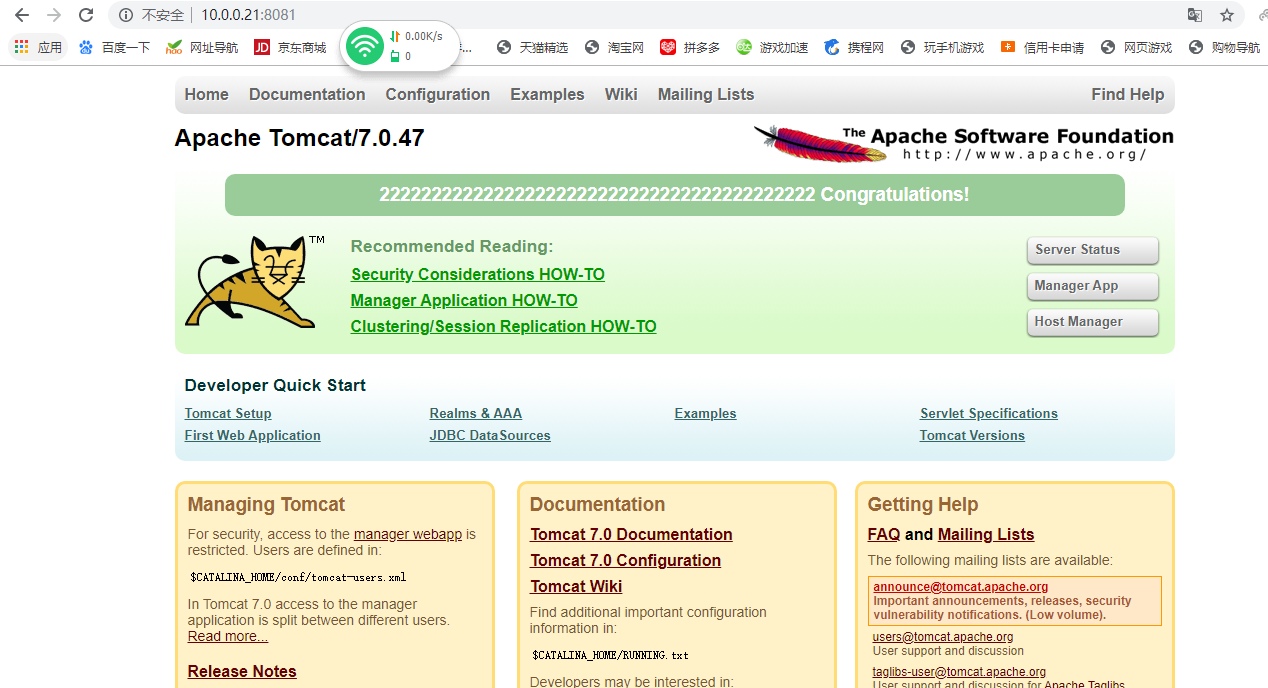Open Documentation in the nav bar
This screenshot has width=1268, height=688.
(307, 94)
